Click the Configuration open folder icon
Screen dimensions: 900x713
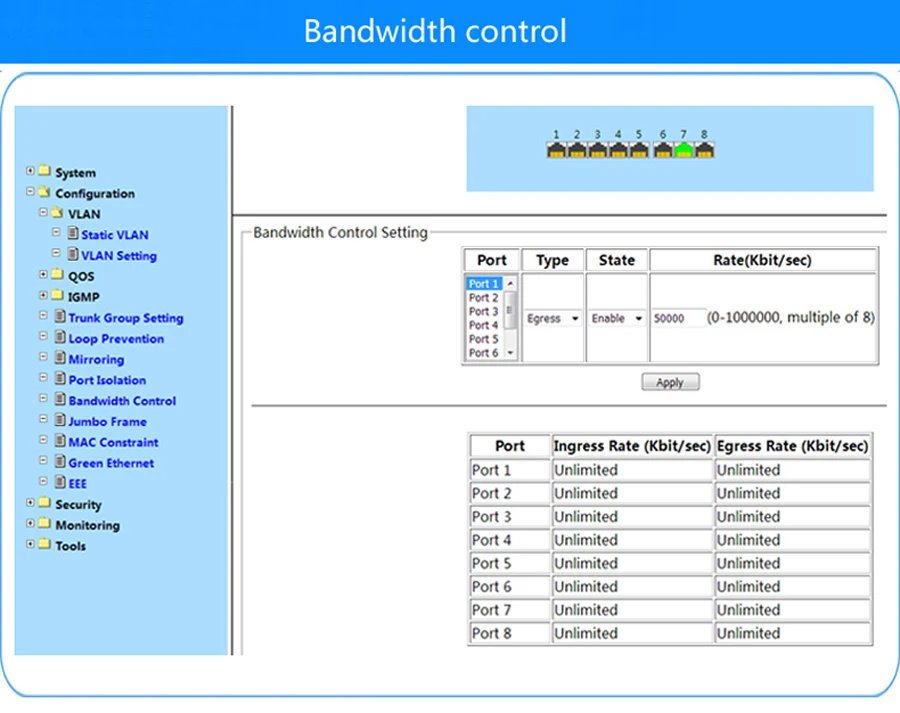click(44, 191)
